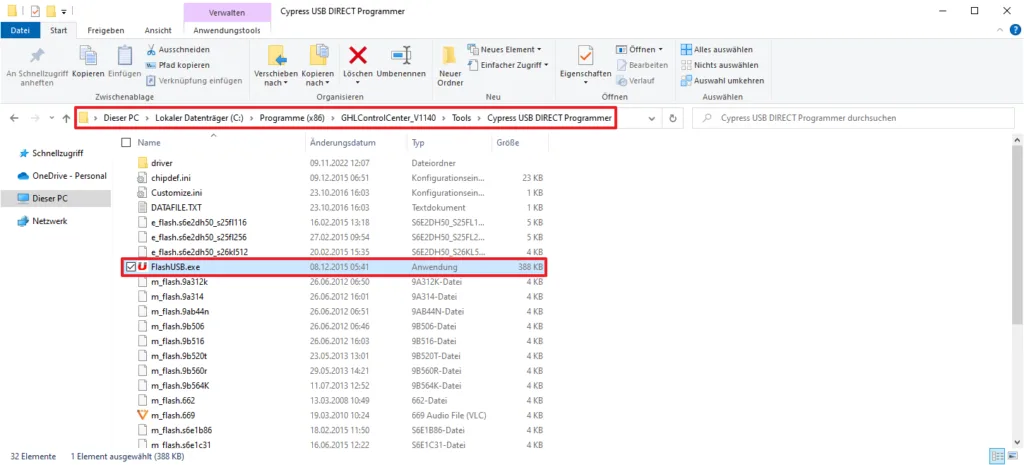Click the Bearbeiten button
This screenshot has height=465, width=1024.
point(642,65)
